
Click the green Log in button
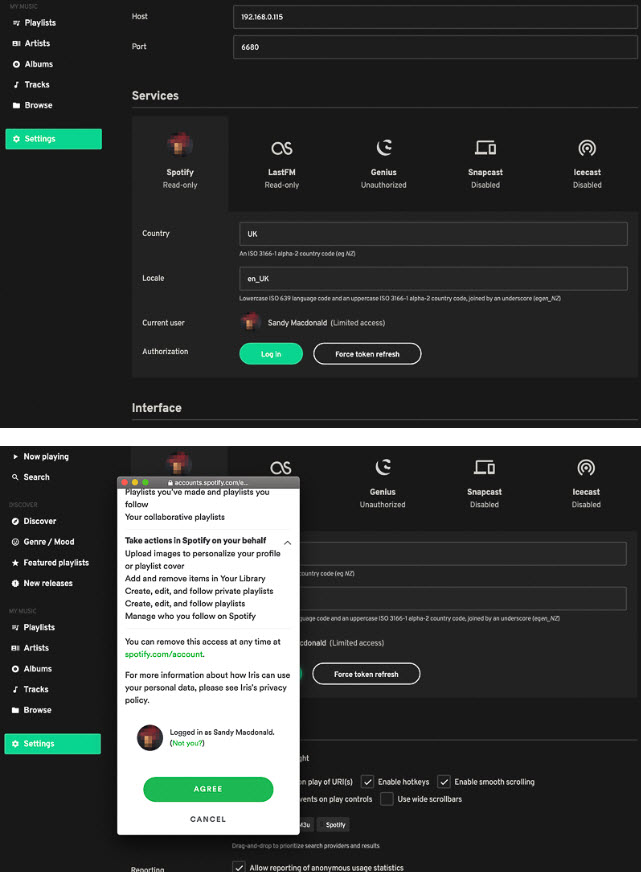[x=271, y=354]
